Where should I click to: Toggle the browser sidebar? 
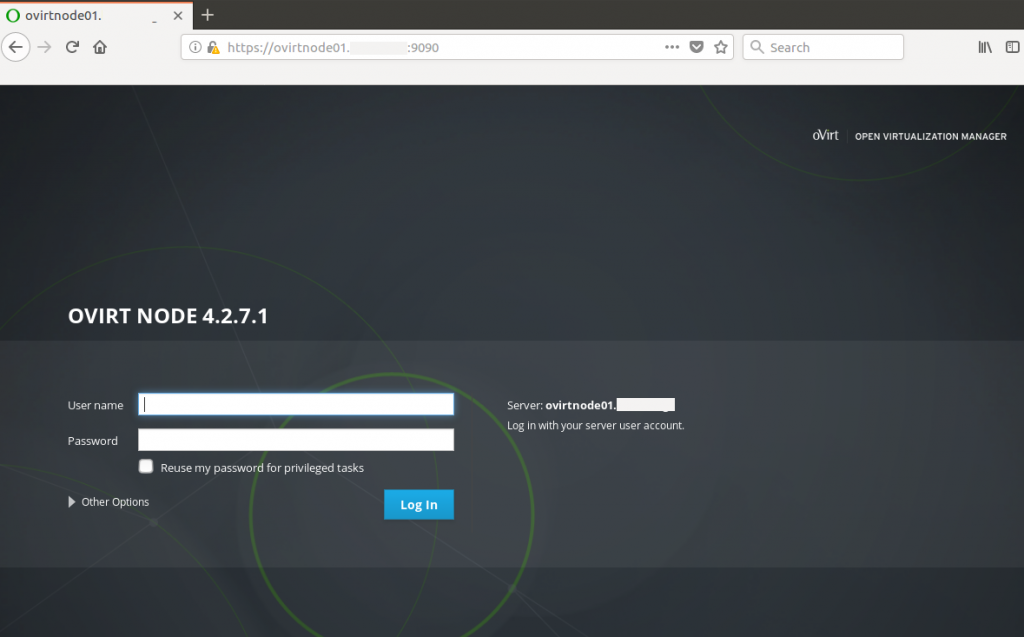1012,47
